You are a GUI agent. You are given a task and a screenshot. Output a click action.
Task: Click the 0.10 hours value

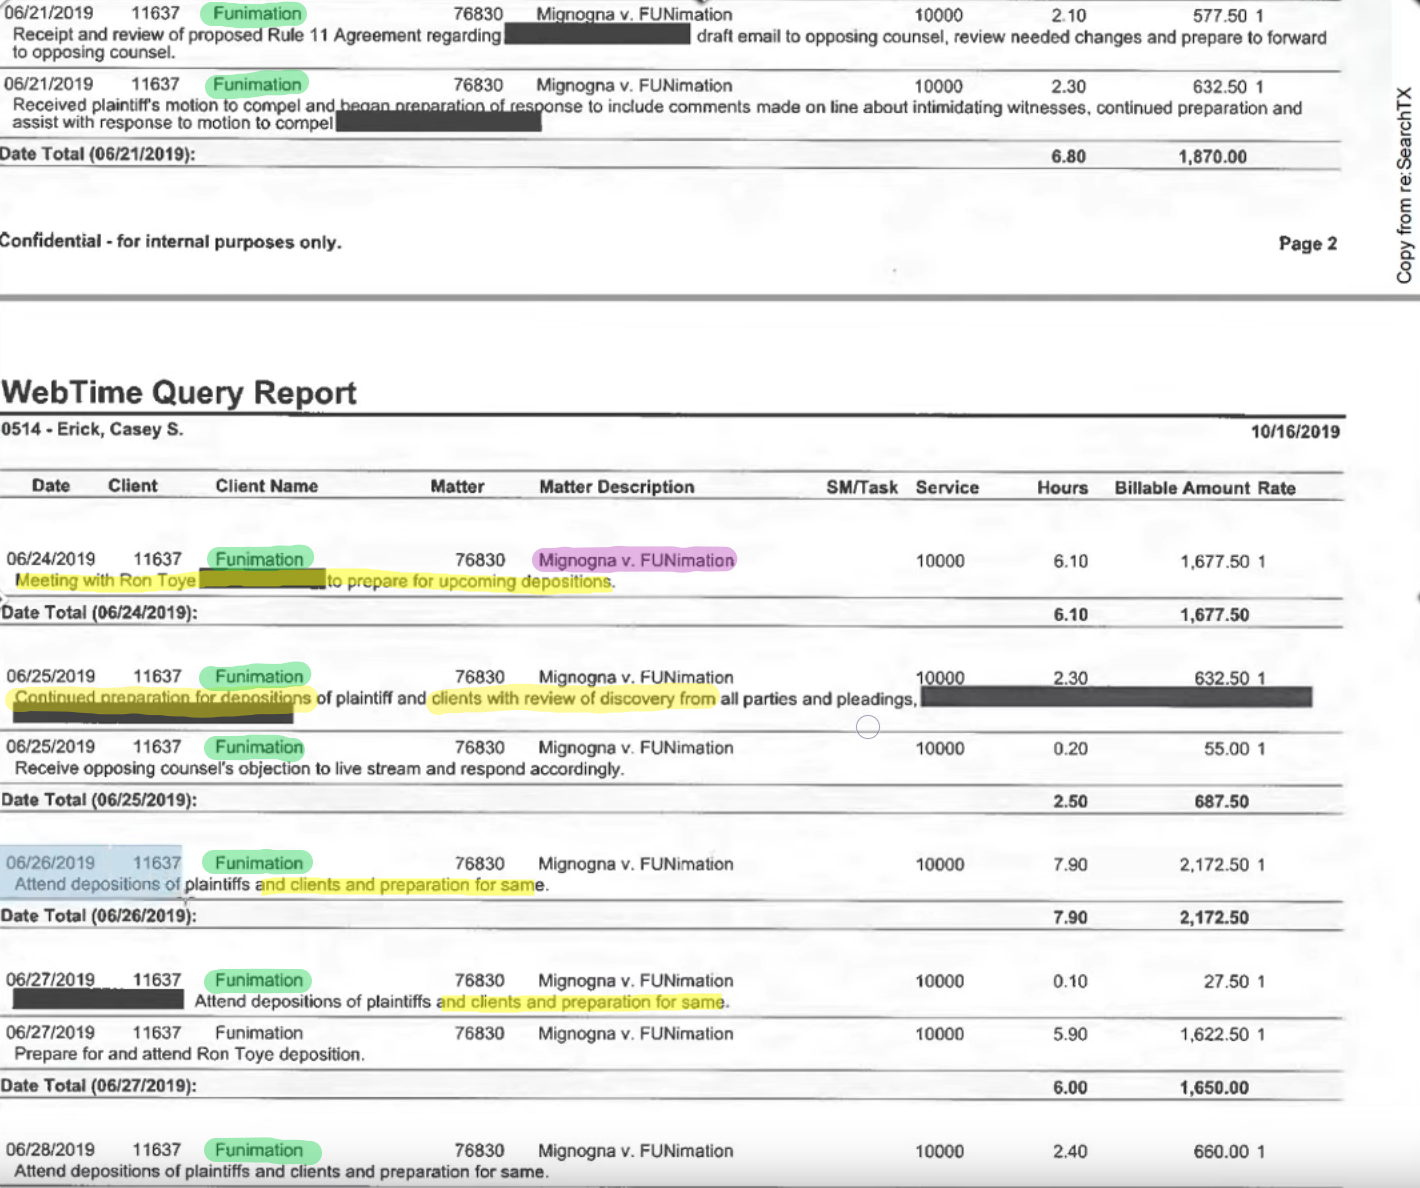(x=1070, y=981)
